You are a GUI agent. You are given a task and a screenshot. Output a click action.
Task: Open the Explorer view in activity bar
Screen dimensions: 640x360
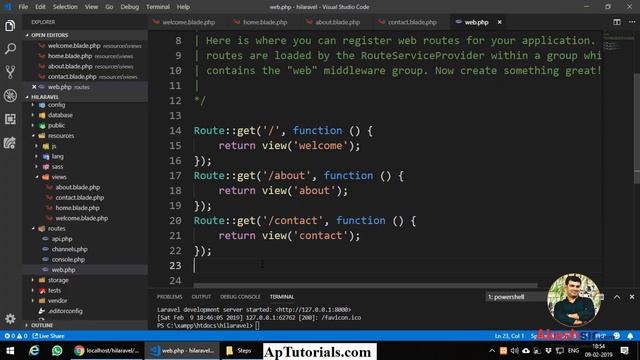coord(10,26)
